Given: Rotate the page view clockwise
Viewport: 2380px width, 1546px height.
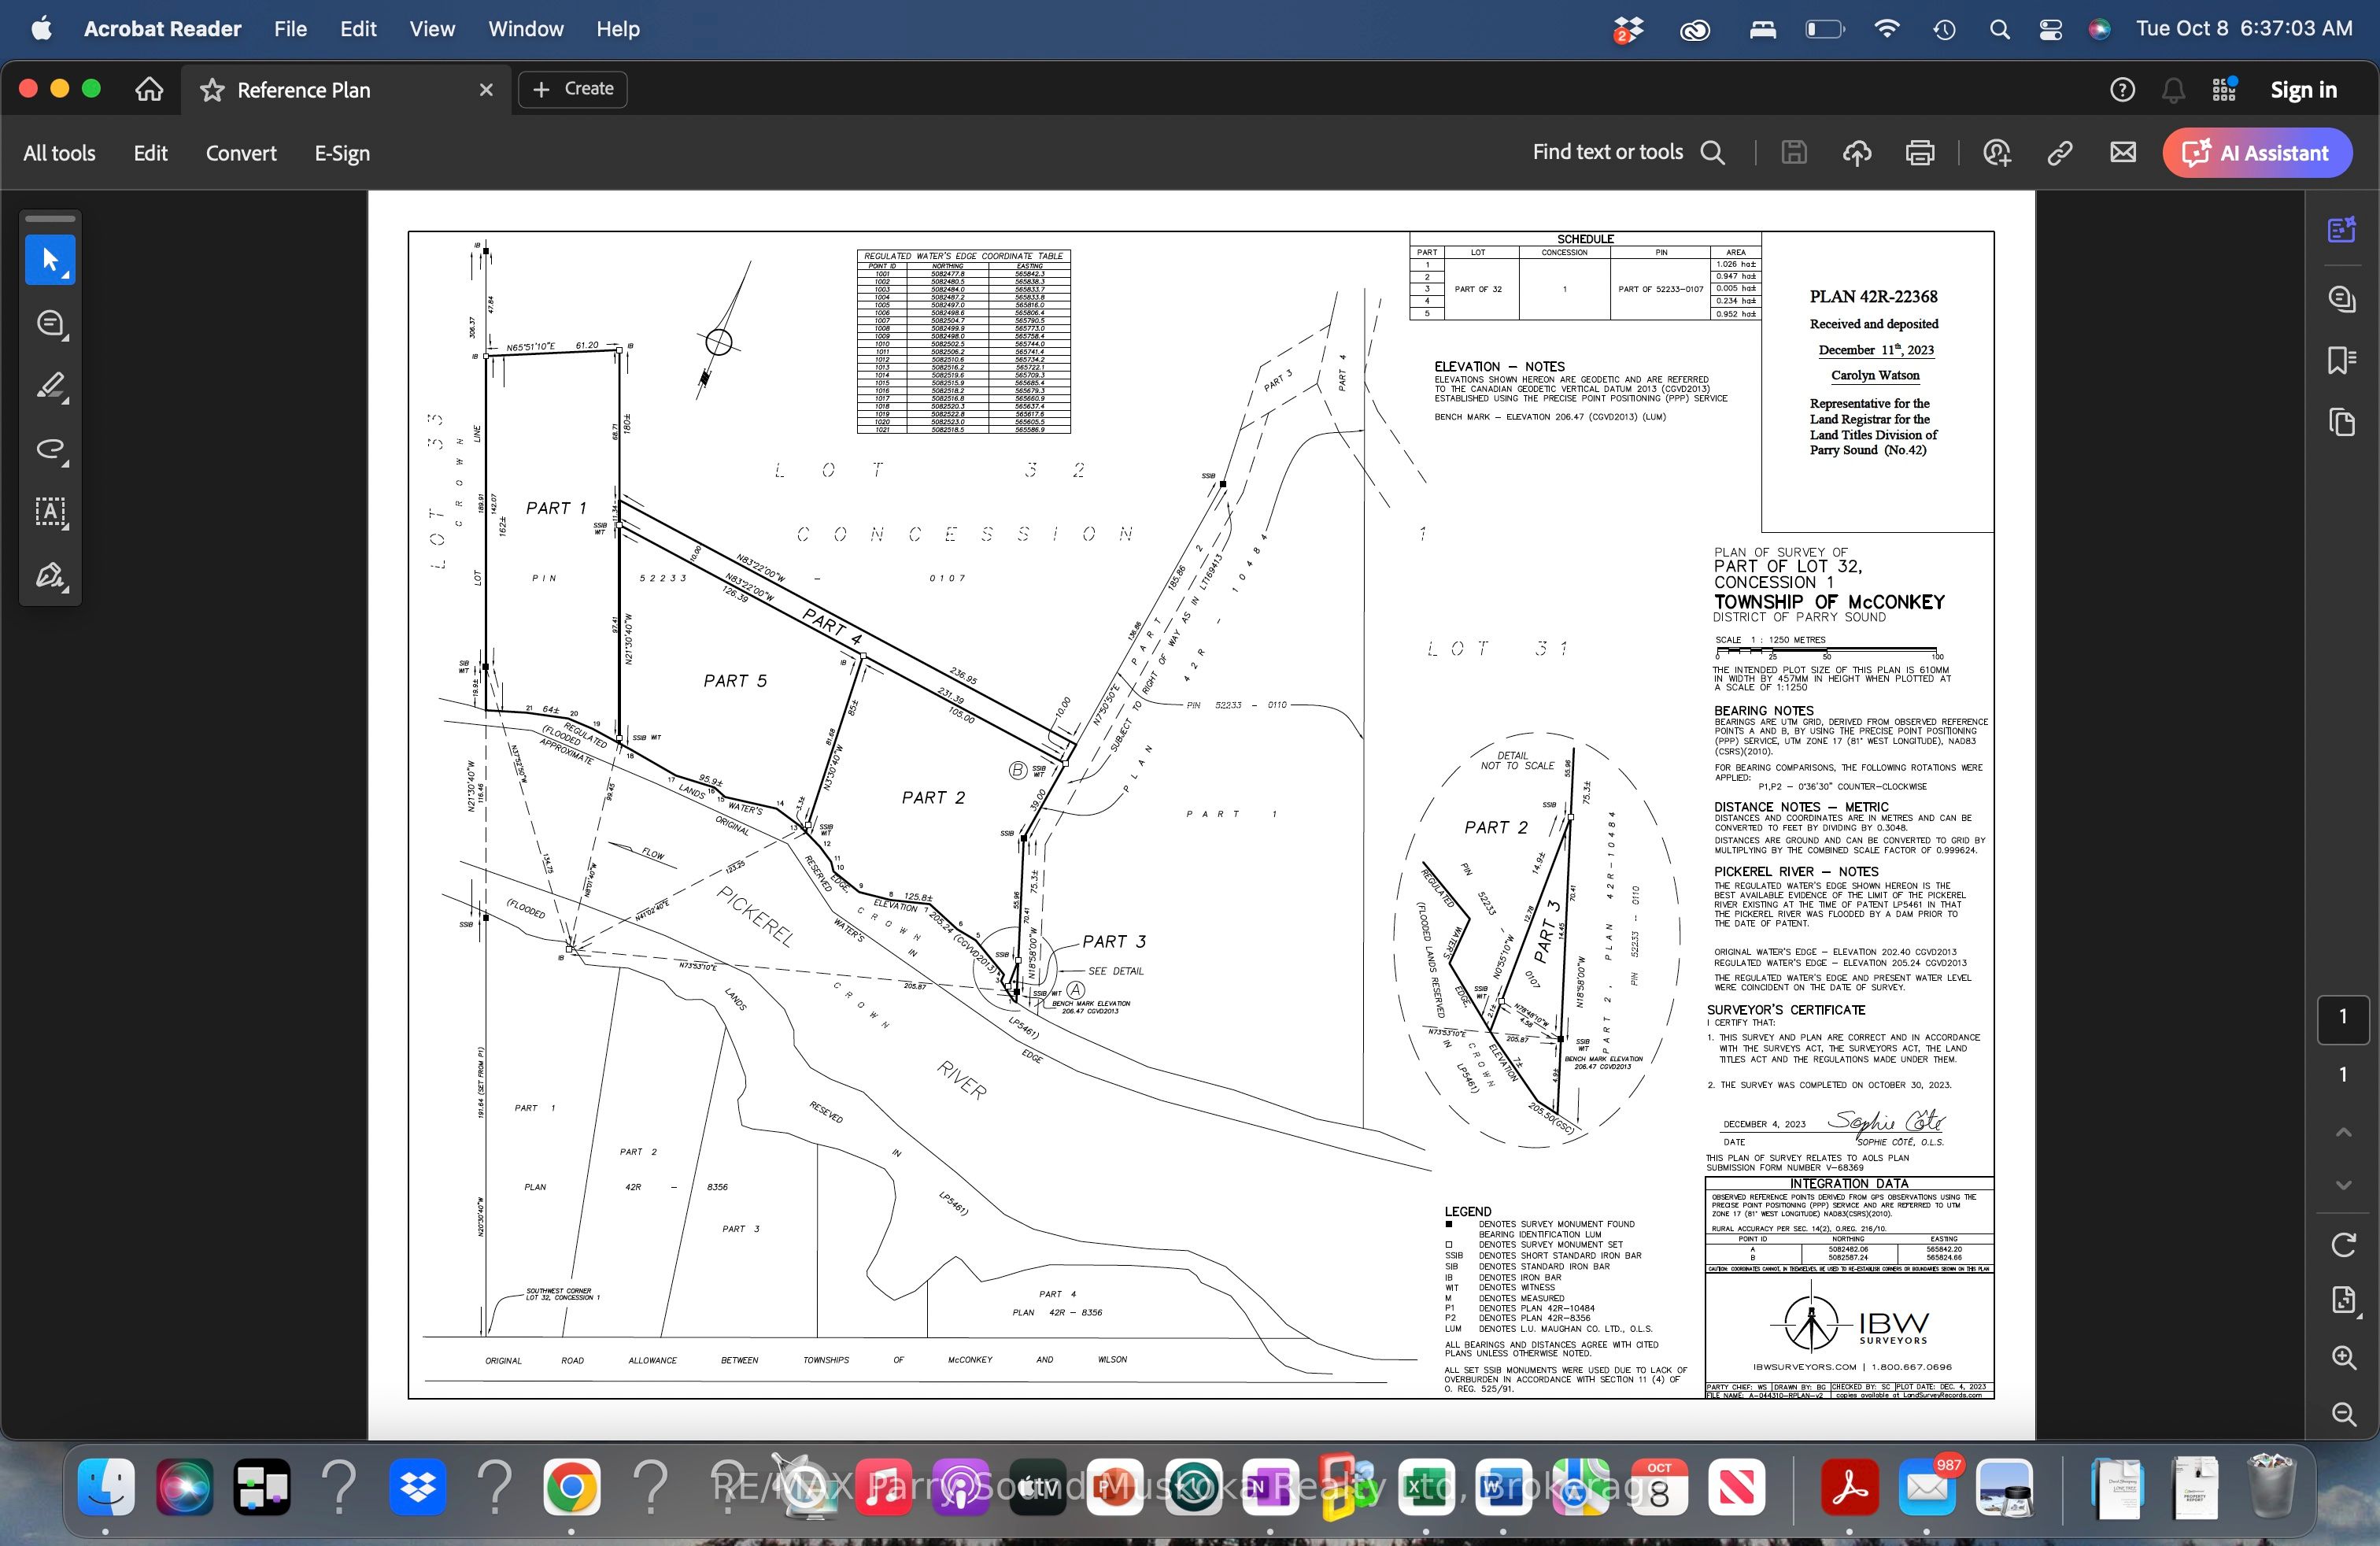Looking at the screenshot, I should click(x=2343, y=1245).
